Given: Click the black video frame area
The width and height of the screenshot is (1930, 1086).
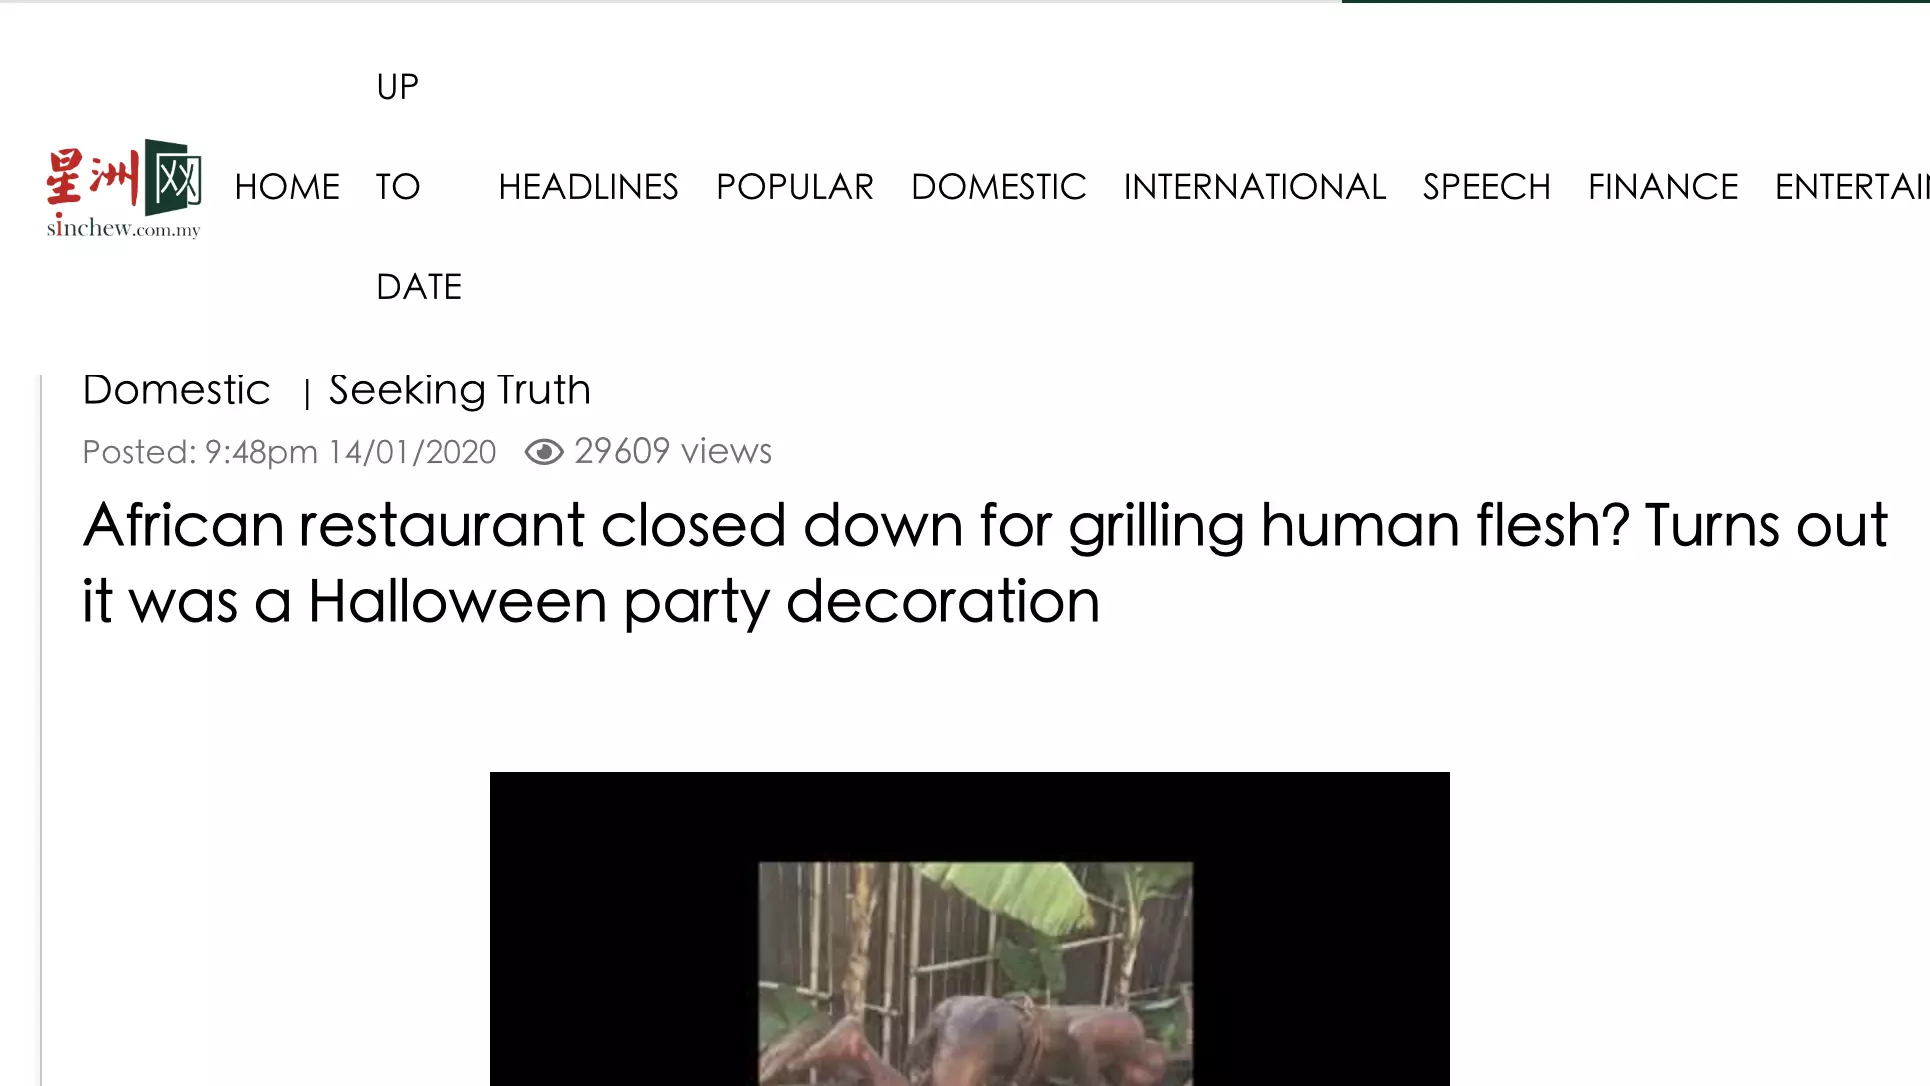Looking at the screenshot, I should coord(969,929).
